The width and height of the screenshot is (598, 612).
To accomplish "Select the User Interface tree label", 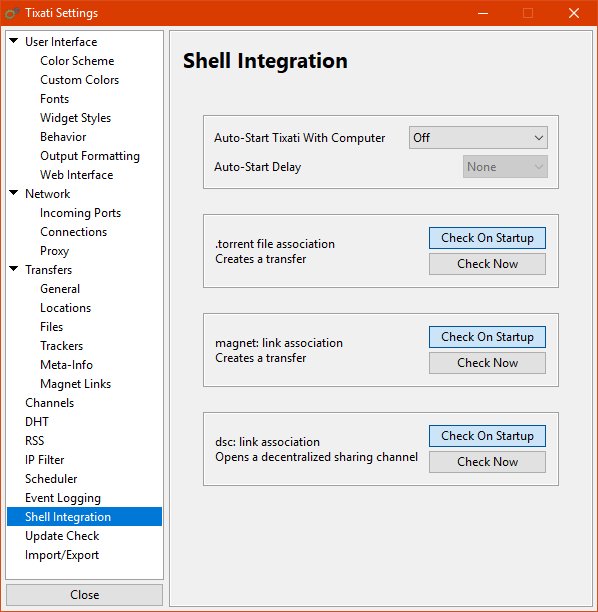I will 61,42.
